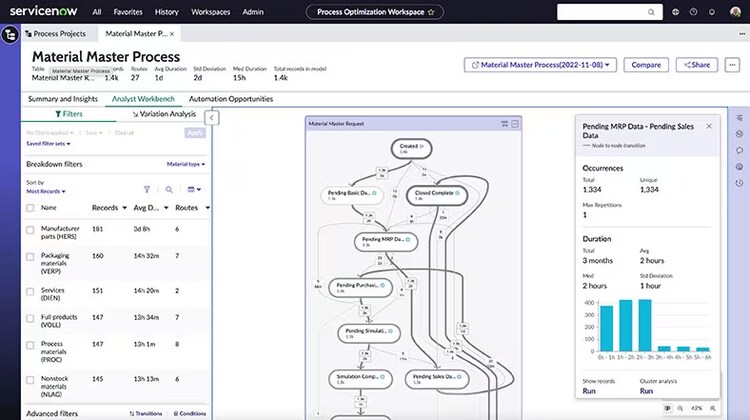Open the Favorites menu
Screen dimensions: 750x420
[x=128, y=12]
